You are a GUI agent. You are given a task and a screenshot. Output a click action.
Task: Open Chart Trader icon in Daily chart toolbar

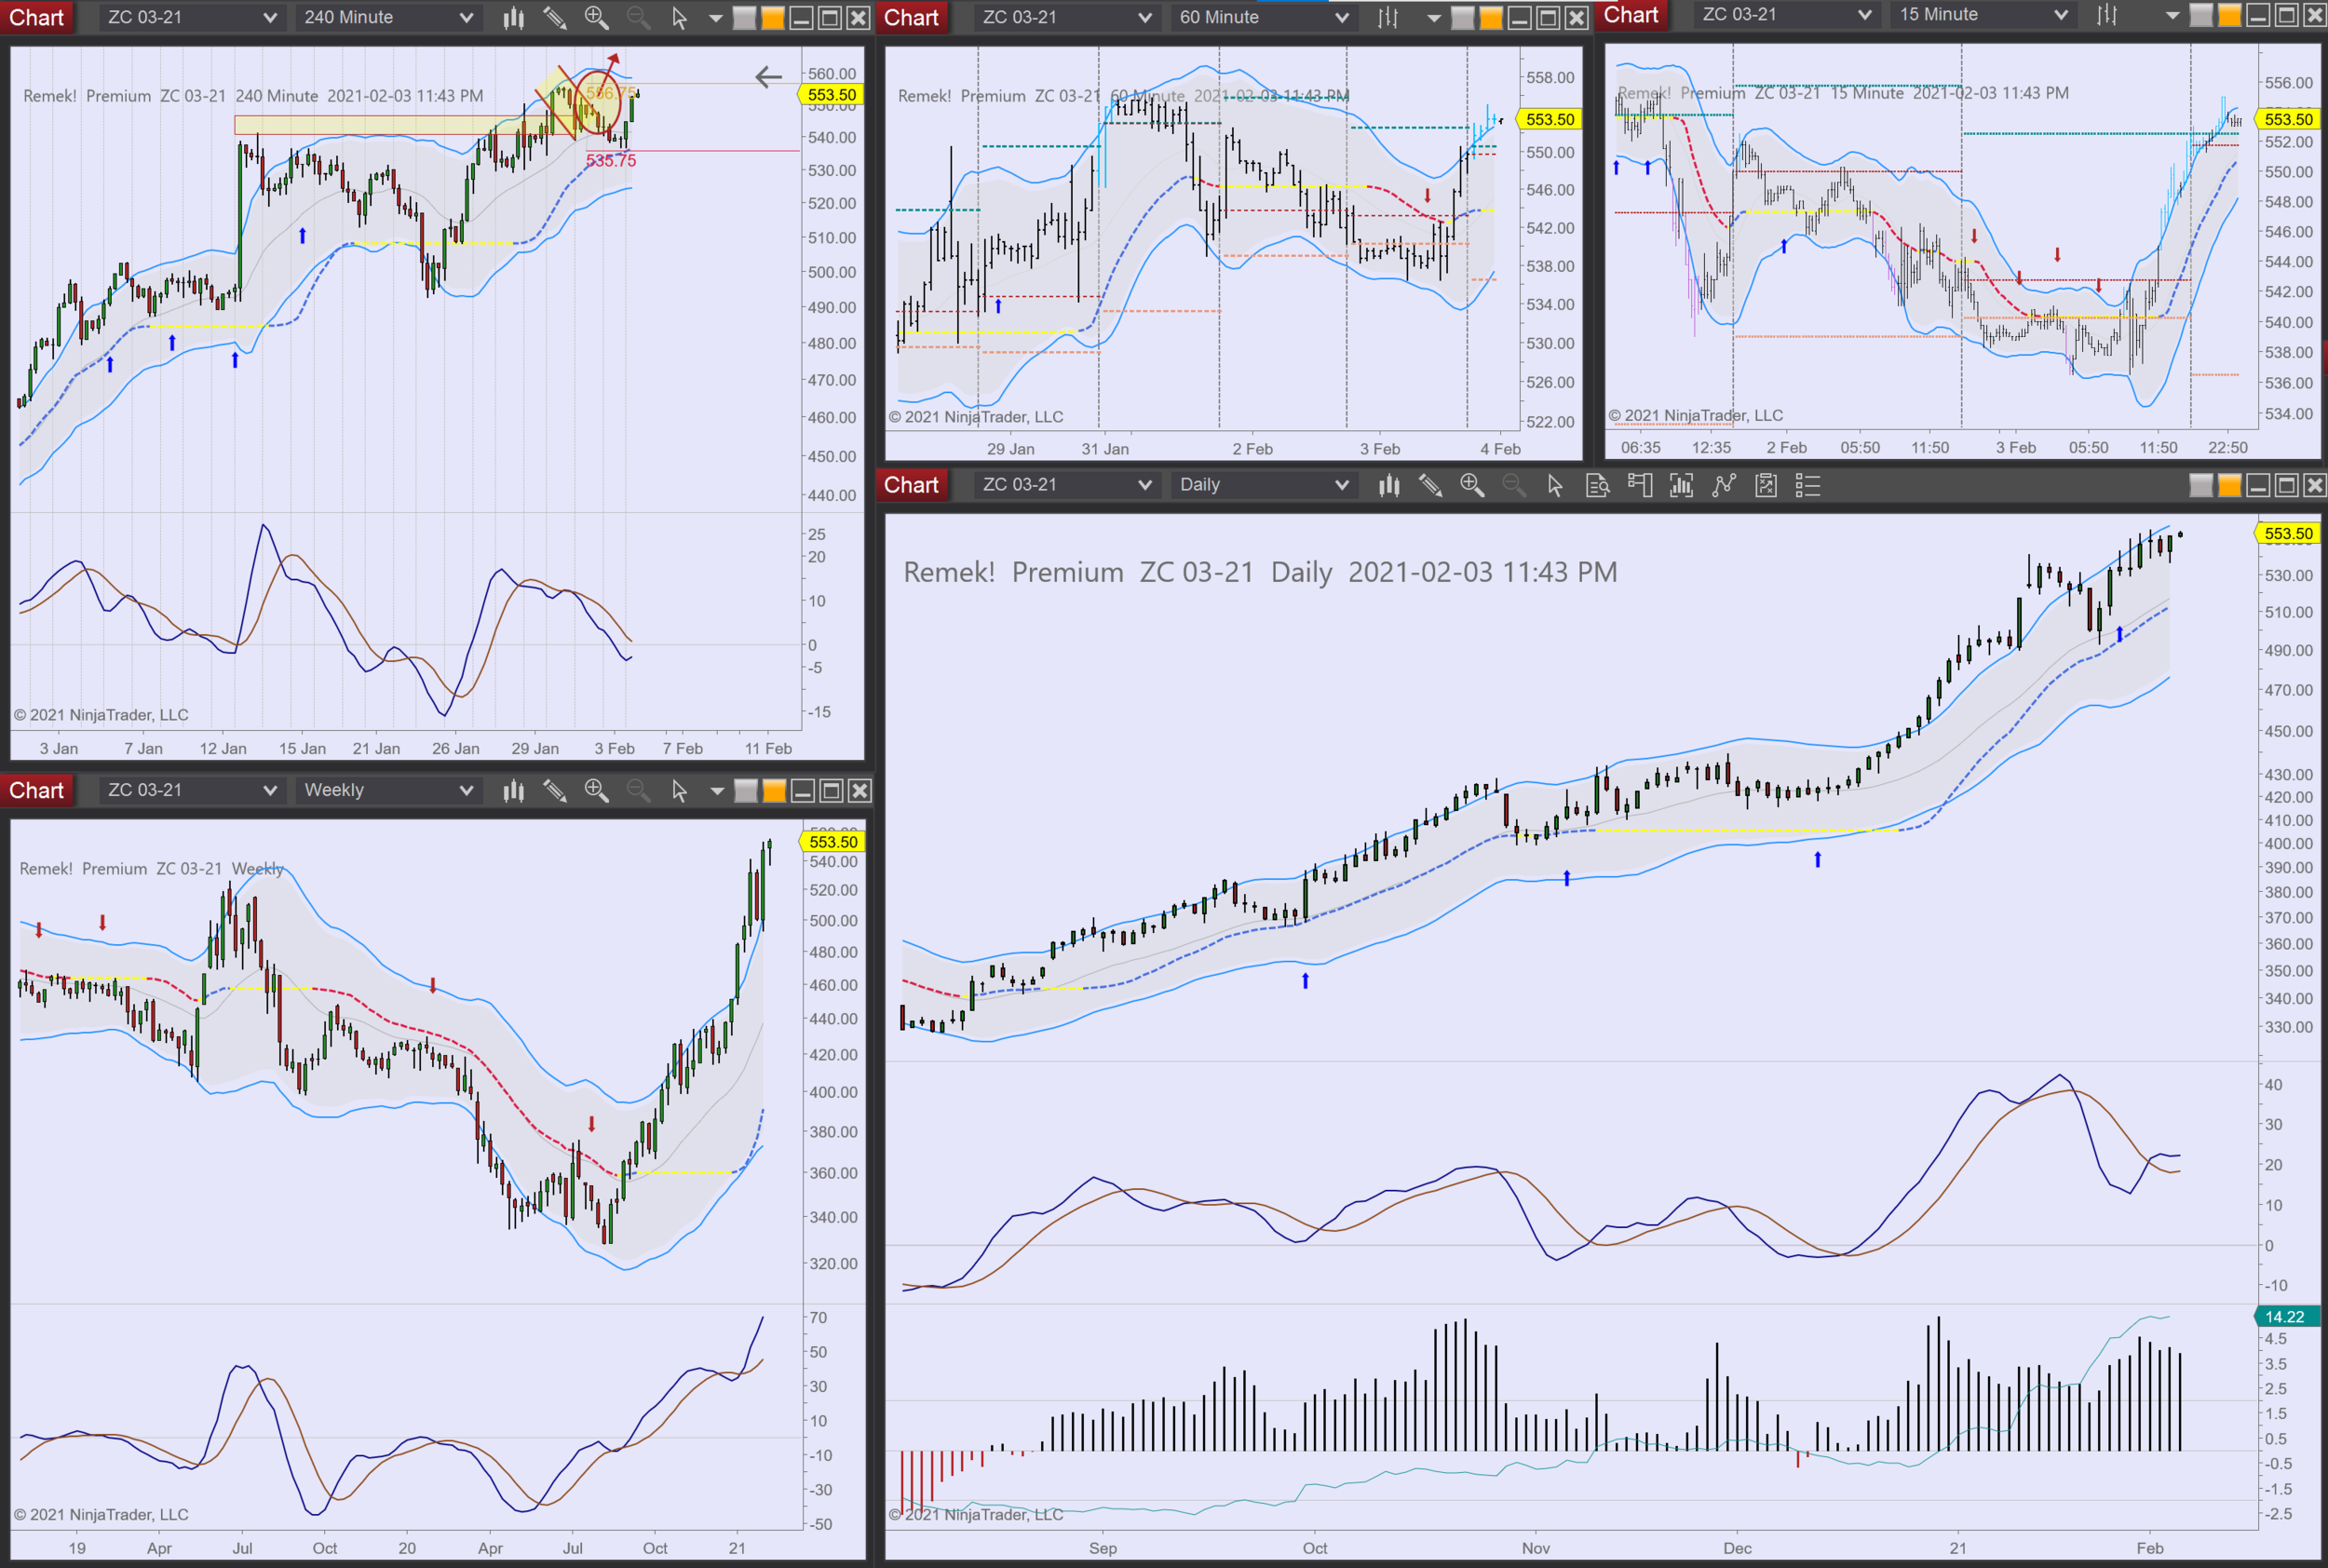point(1640,486)
